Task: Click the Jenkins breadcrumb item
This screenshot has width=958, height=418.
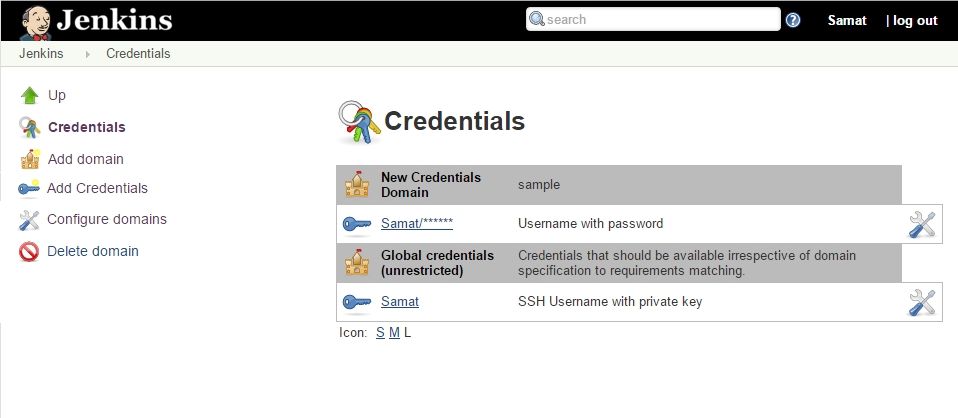Action: 41,54
